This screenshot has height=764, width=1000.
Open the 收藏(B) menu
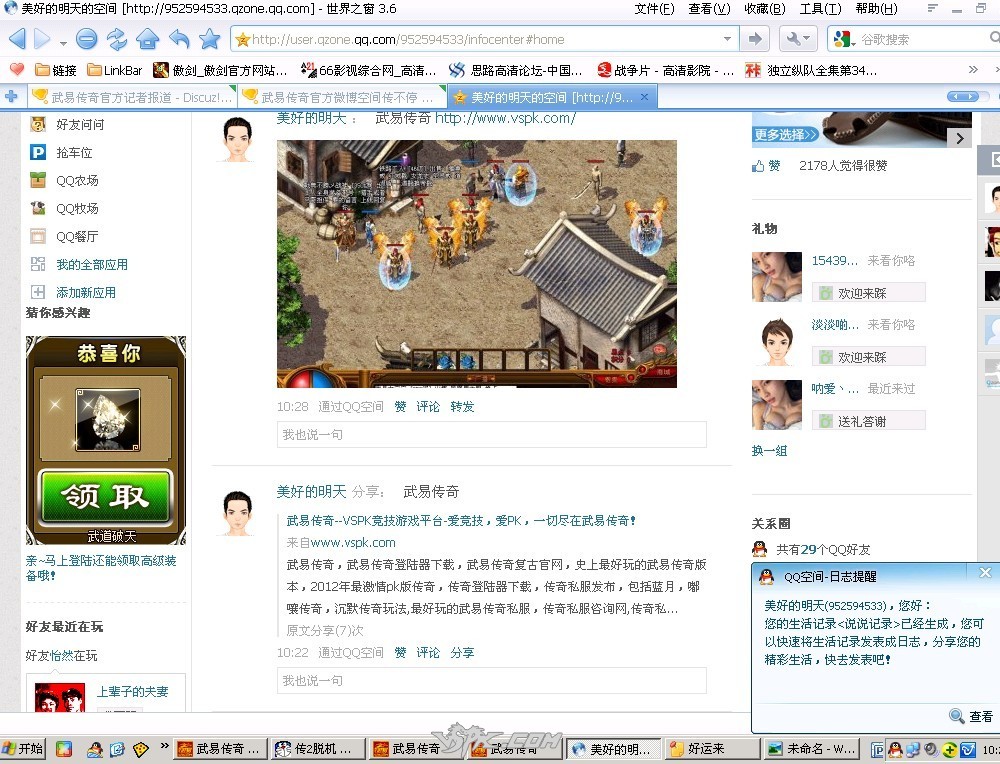click(765, 8)
